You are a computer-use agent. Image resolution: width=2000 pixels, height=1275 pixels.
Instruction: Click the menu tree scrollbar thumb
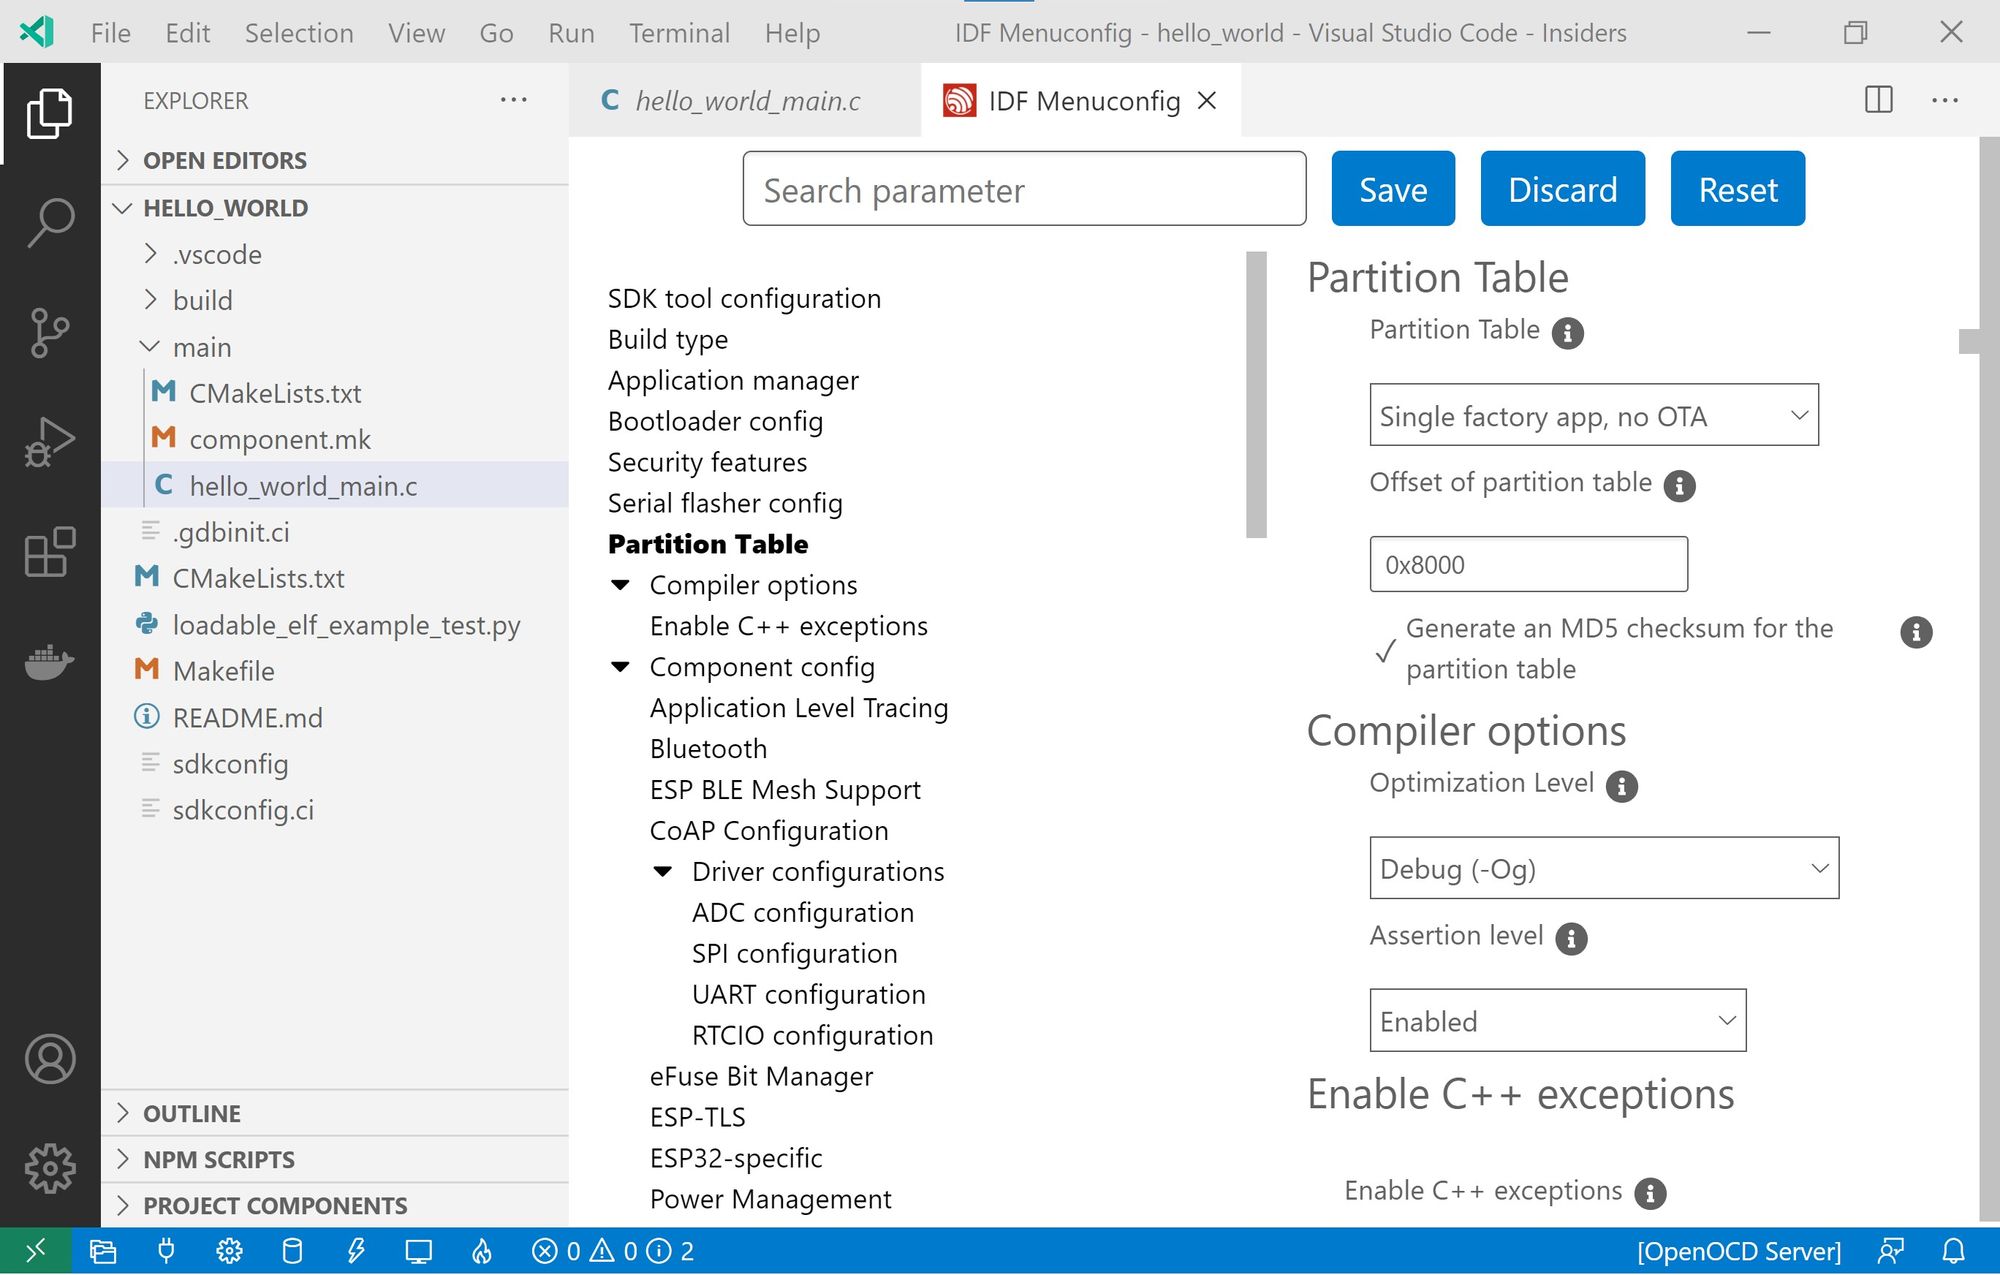[1256, 395]
